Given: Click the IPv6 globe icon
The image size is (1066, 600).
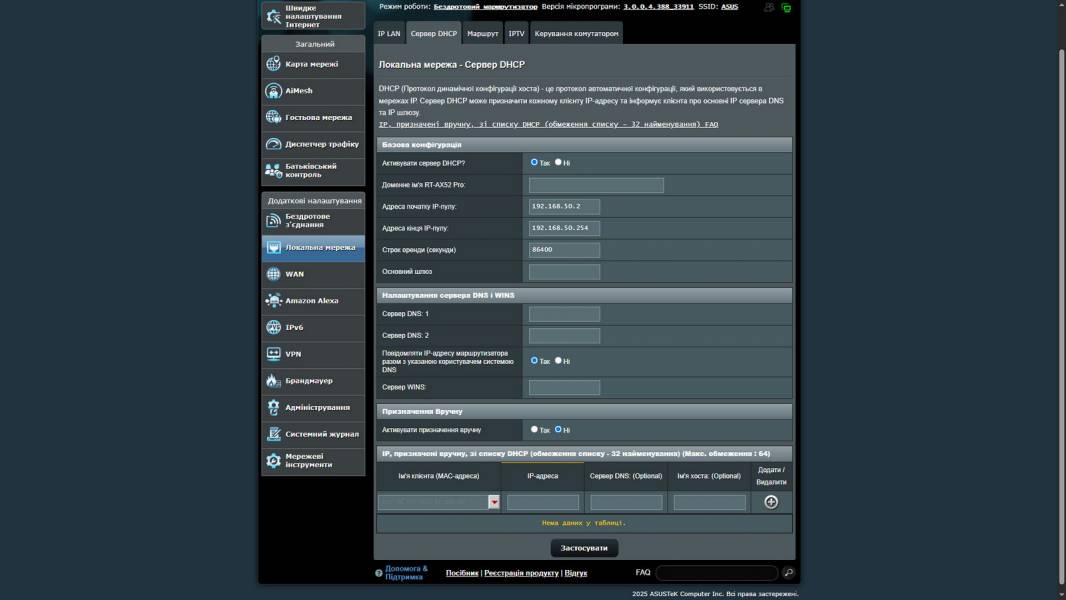Looking at the screenshot, I should coord(274,327).
